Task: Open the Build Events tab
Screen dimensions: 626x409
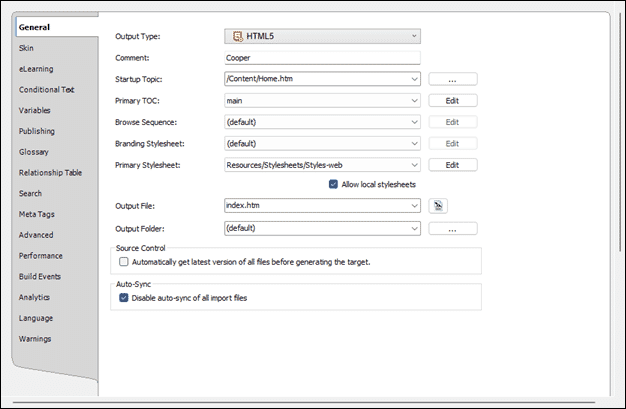Action: (40, 276)
